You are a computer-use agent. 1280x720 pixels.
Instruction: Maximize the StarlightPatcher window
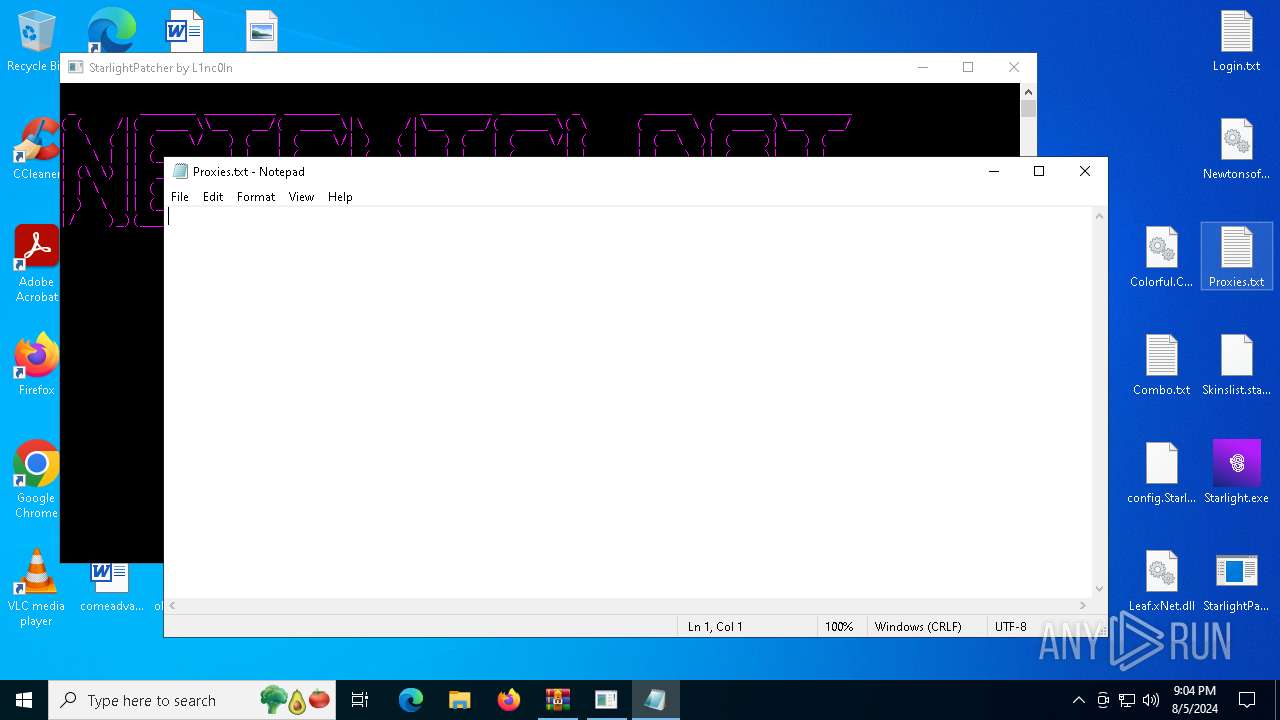click(968, 67)
